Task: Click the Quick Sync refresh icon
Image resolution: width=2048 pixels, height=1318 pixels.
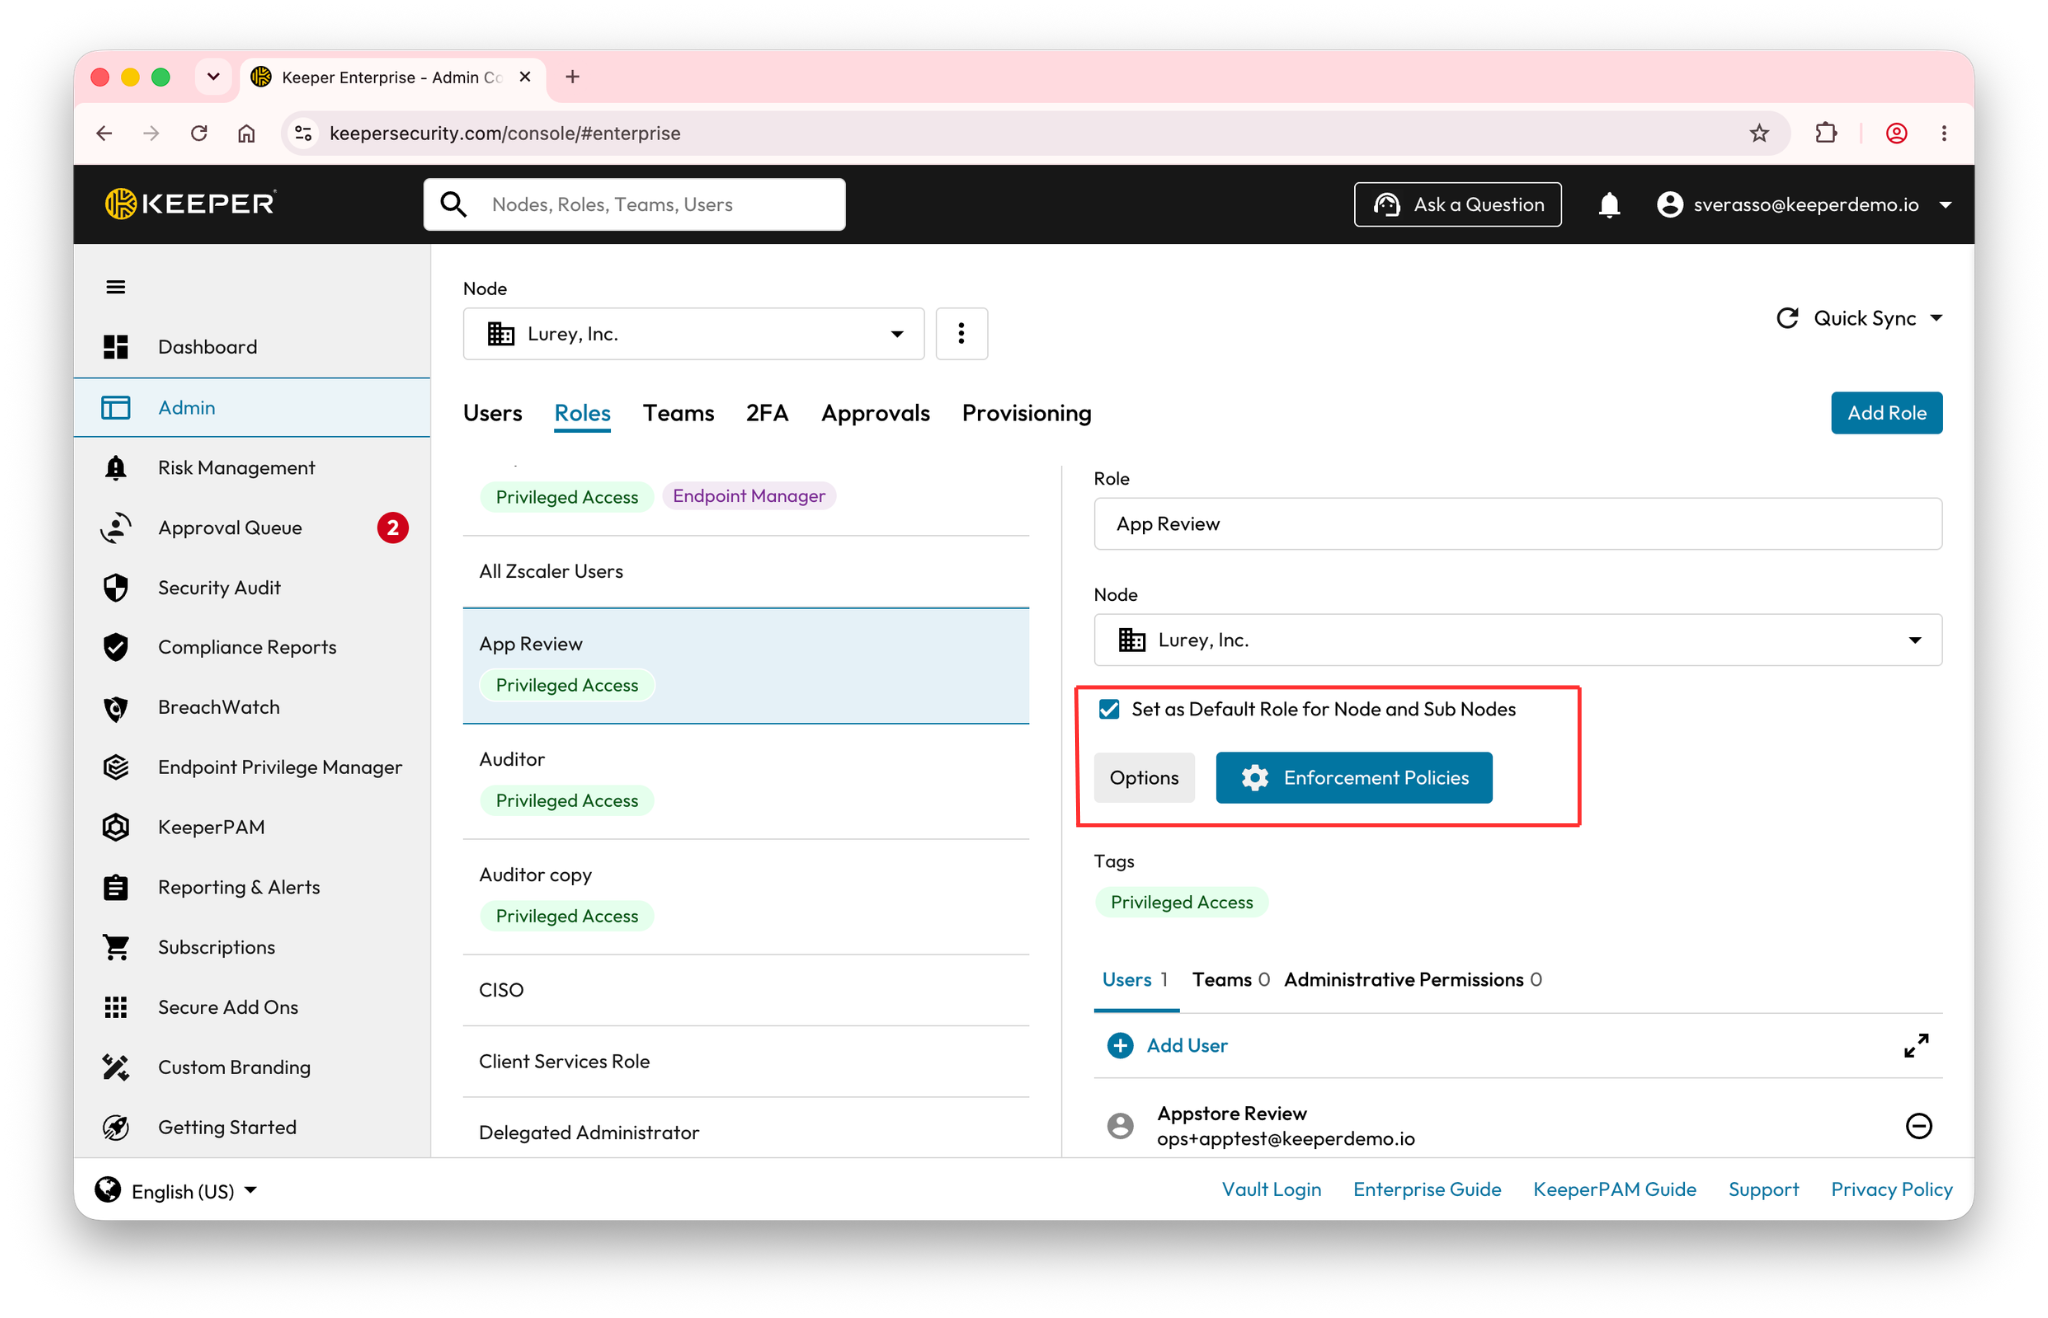Action: [1787, 318]
